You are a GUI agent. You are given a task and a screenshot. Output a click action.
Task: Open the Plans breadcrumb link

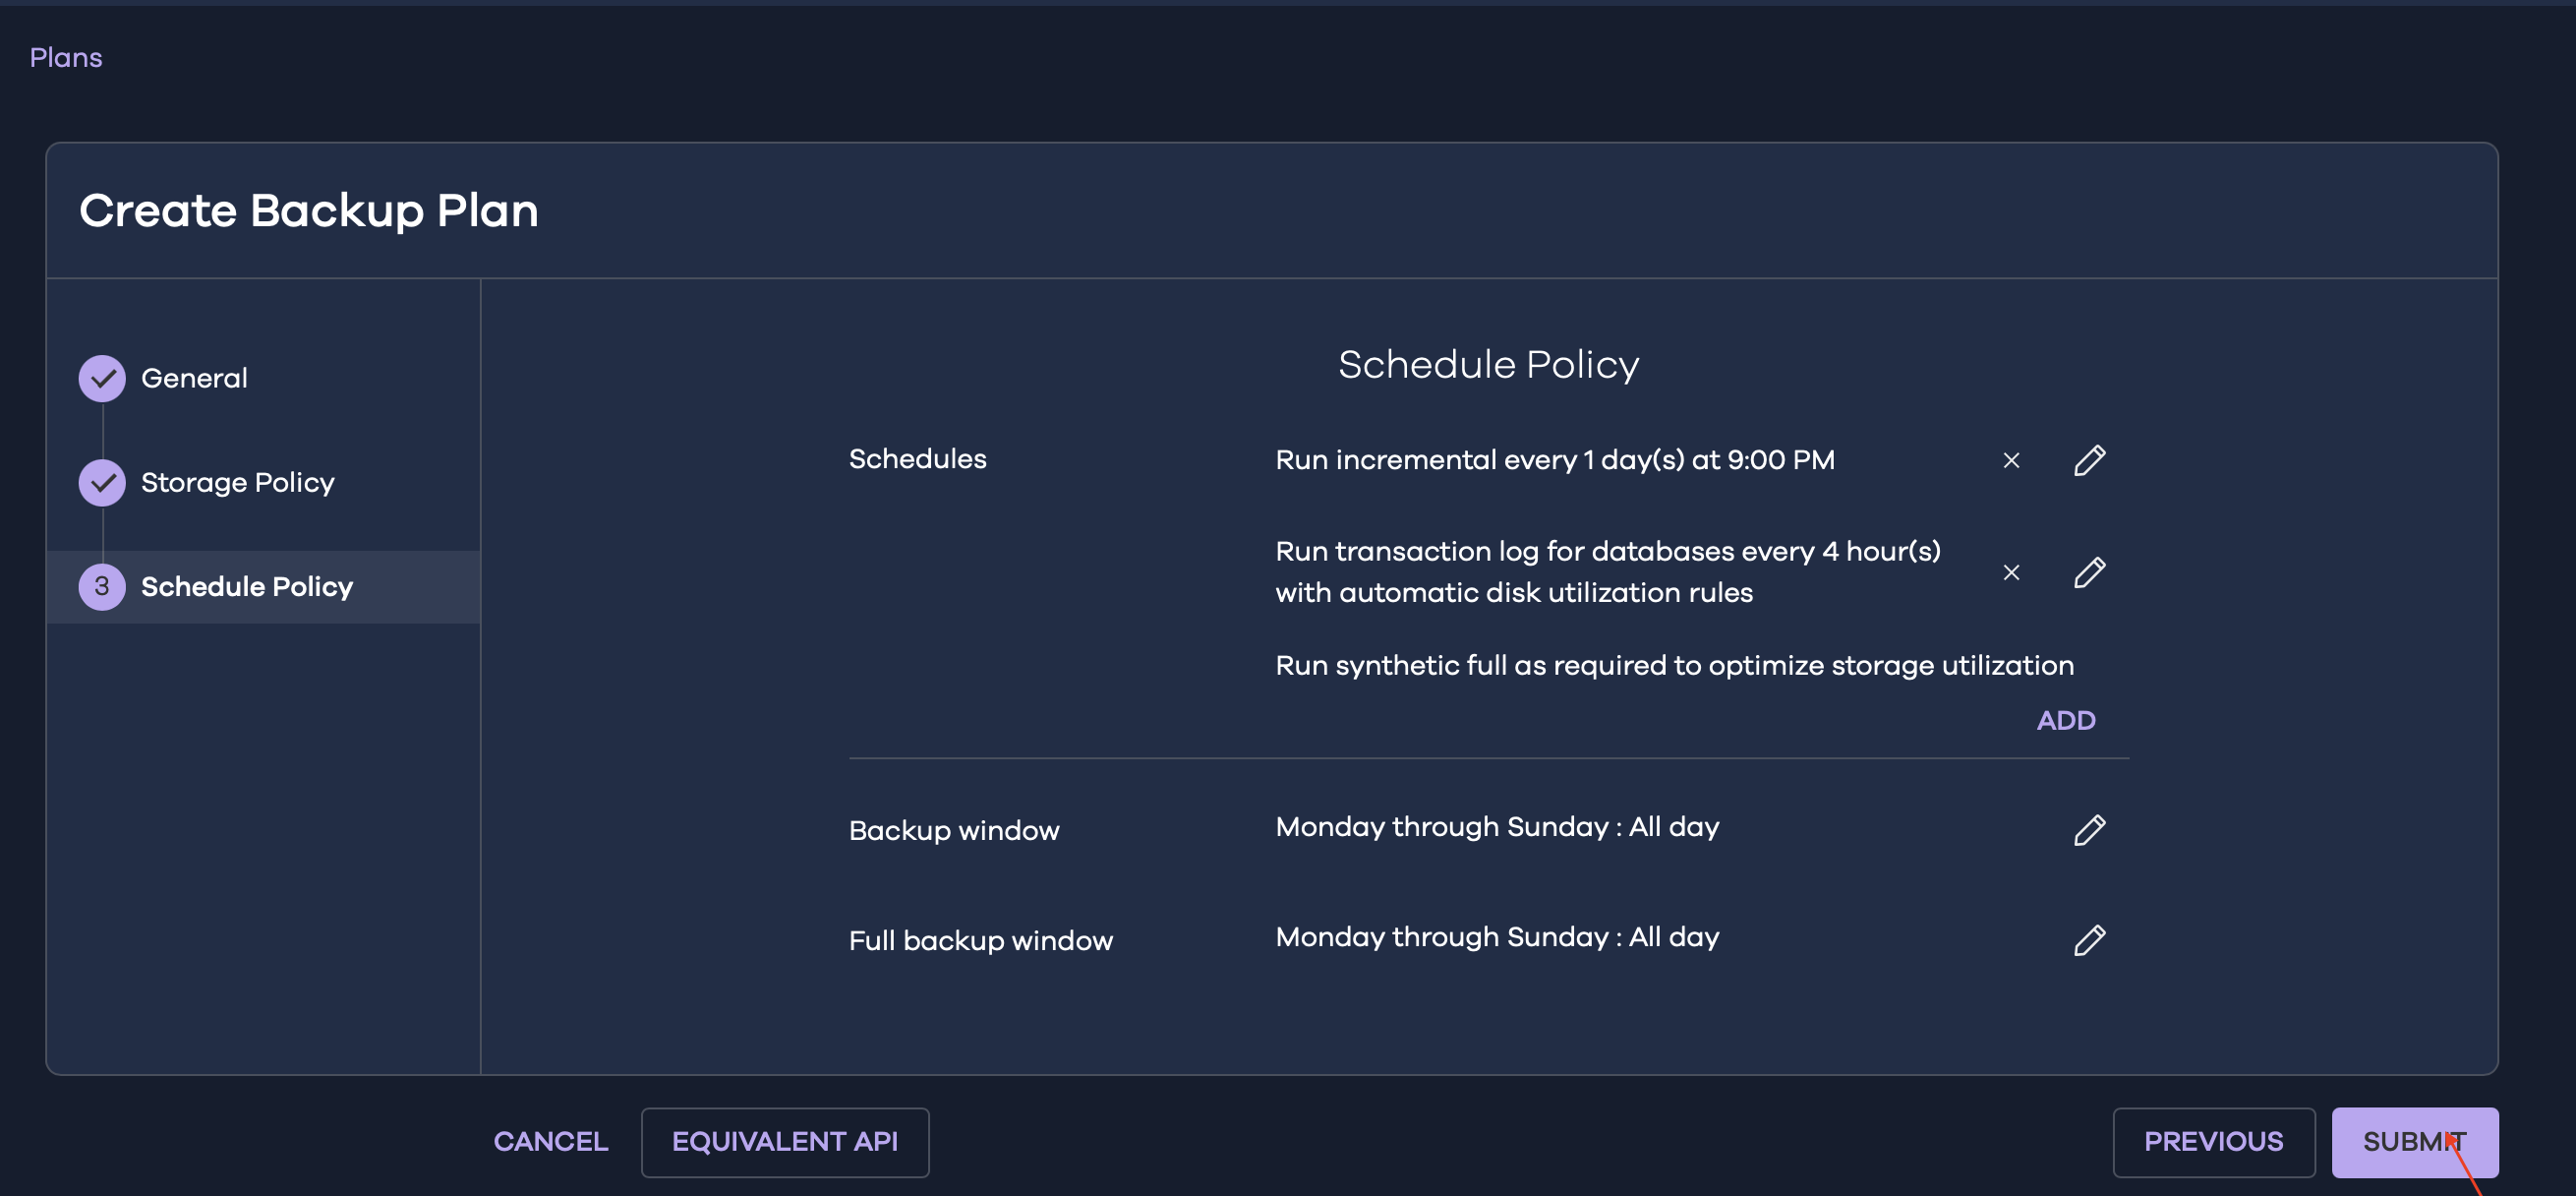(66, 57)
